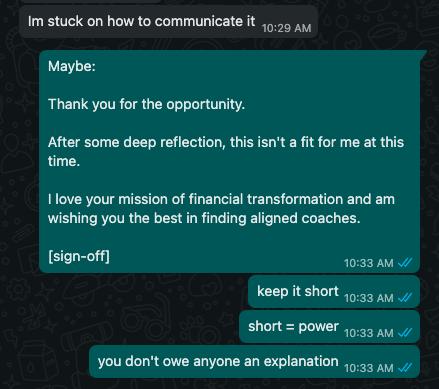Click the "I love your mission" paragraph
This screenshot has width=439, height=389.
pyautogui.click(x=221, y=209)
